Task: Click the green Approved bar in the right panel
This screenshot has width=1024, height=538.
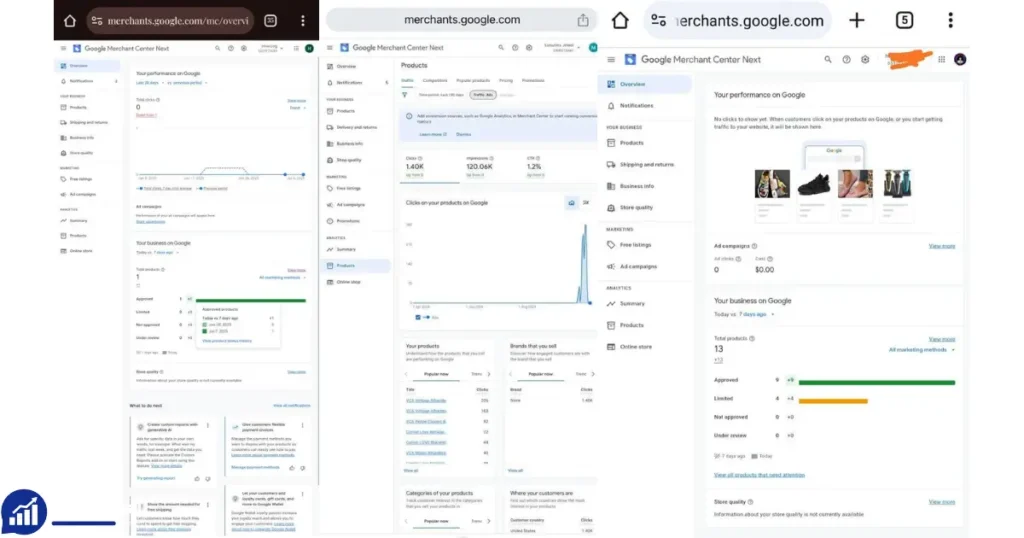Action: (x=876, y=383)
